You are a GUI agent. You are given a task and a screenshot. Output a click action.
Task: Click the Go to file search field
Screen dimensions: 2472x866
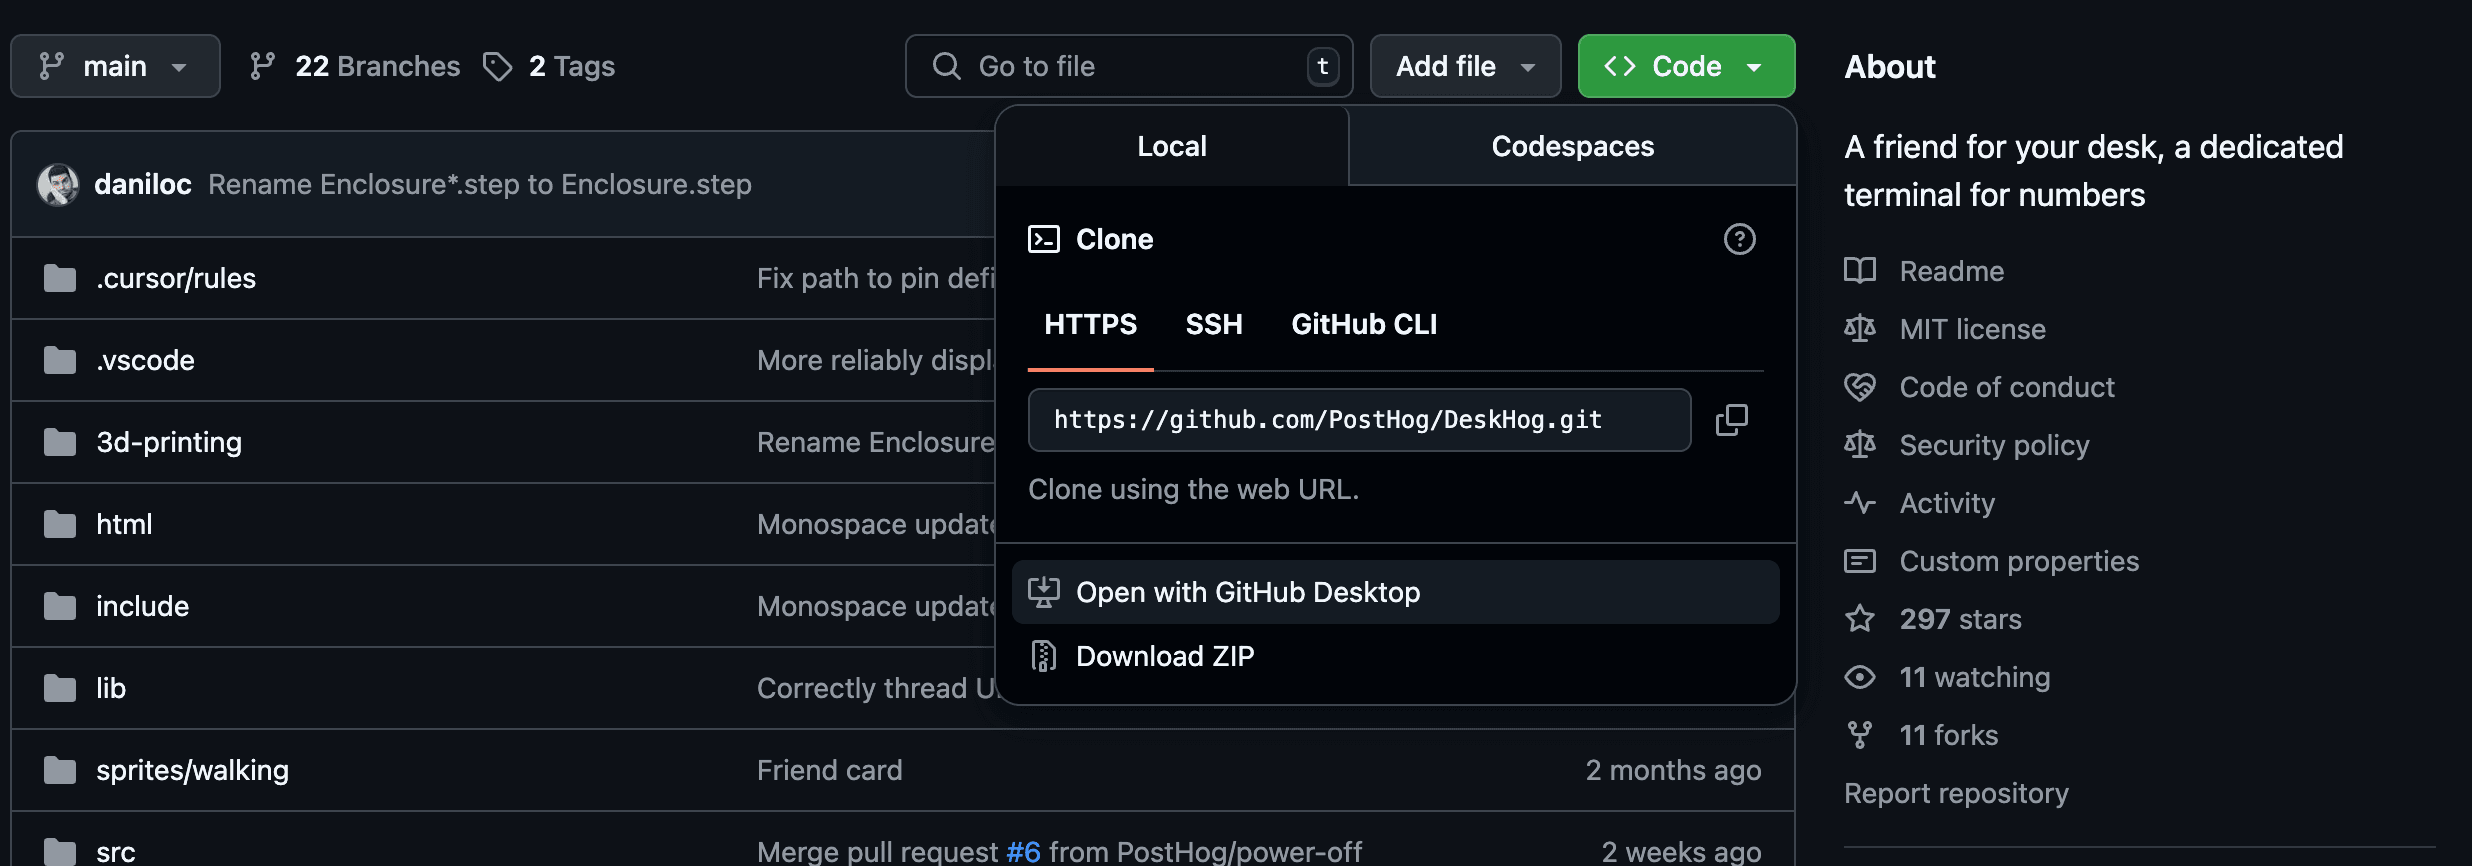[1129, 66]
